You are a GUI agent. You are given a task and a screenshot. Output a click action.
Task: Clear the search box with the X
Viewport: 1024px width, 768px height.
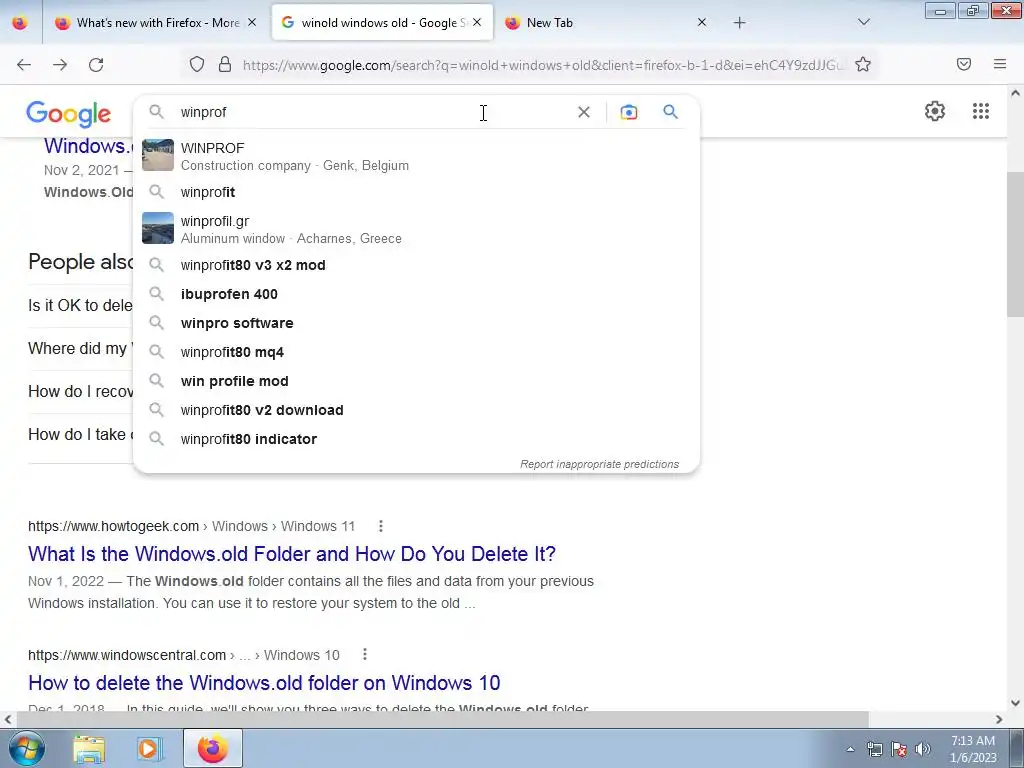584,112
